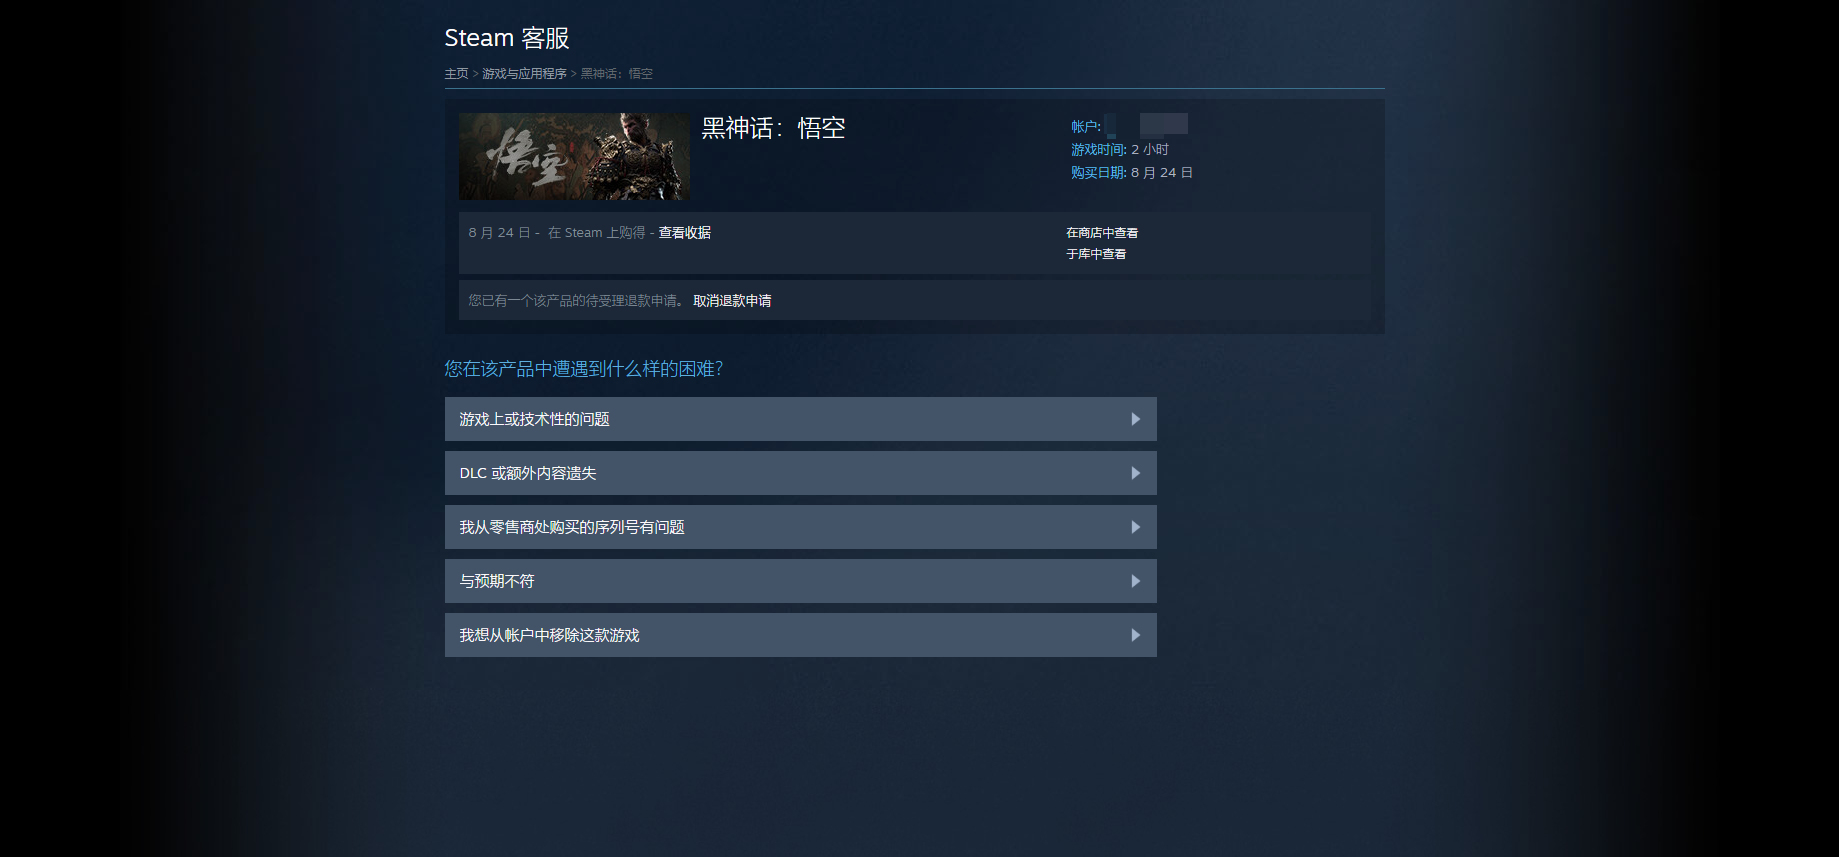Expand the DLC 或额外内容遗失 option
The image size is (1839, 857).
tap(528, 473)
